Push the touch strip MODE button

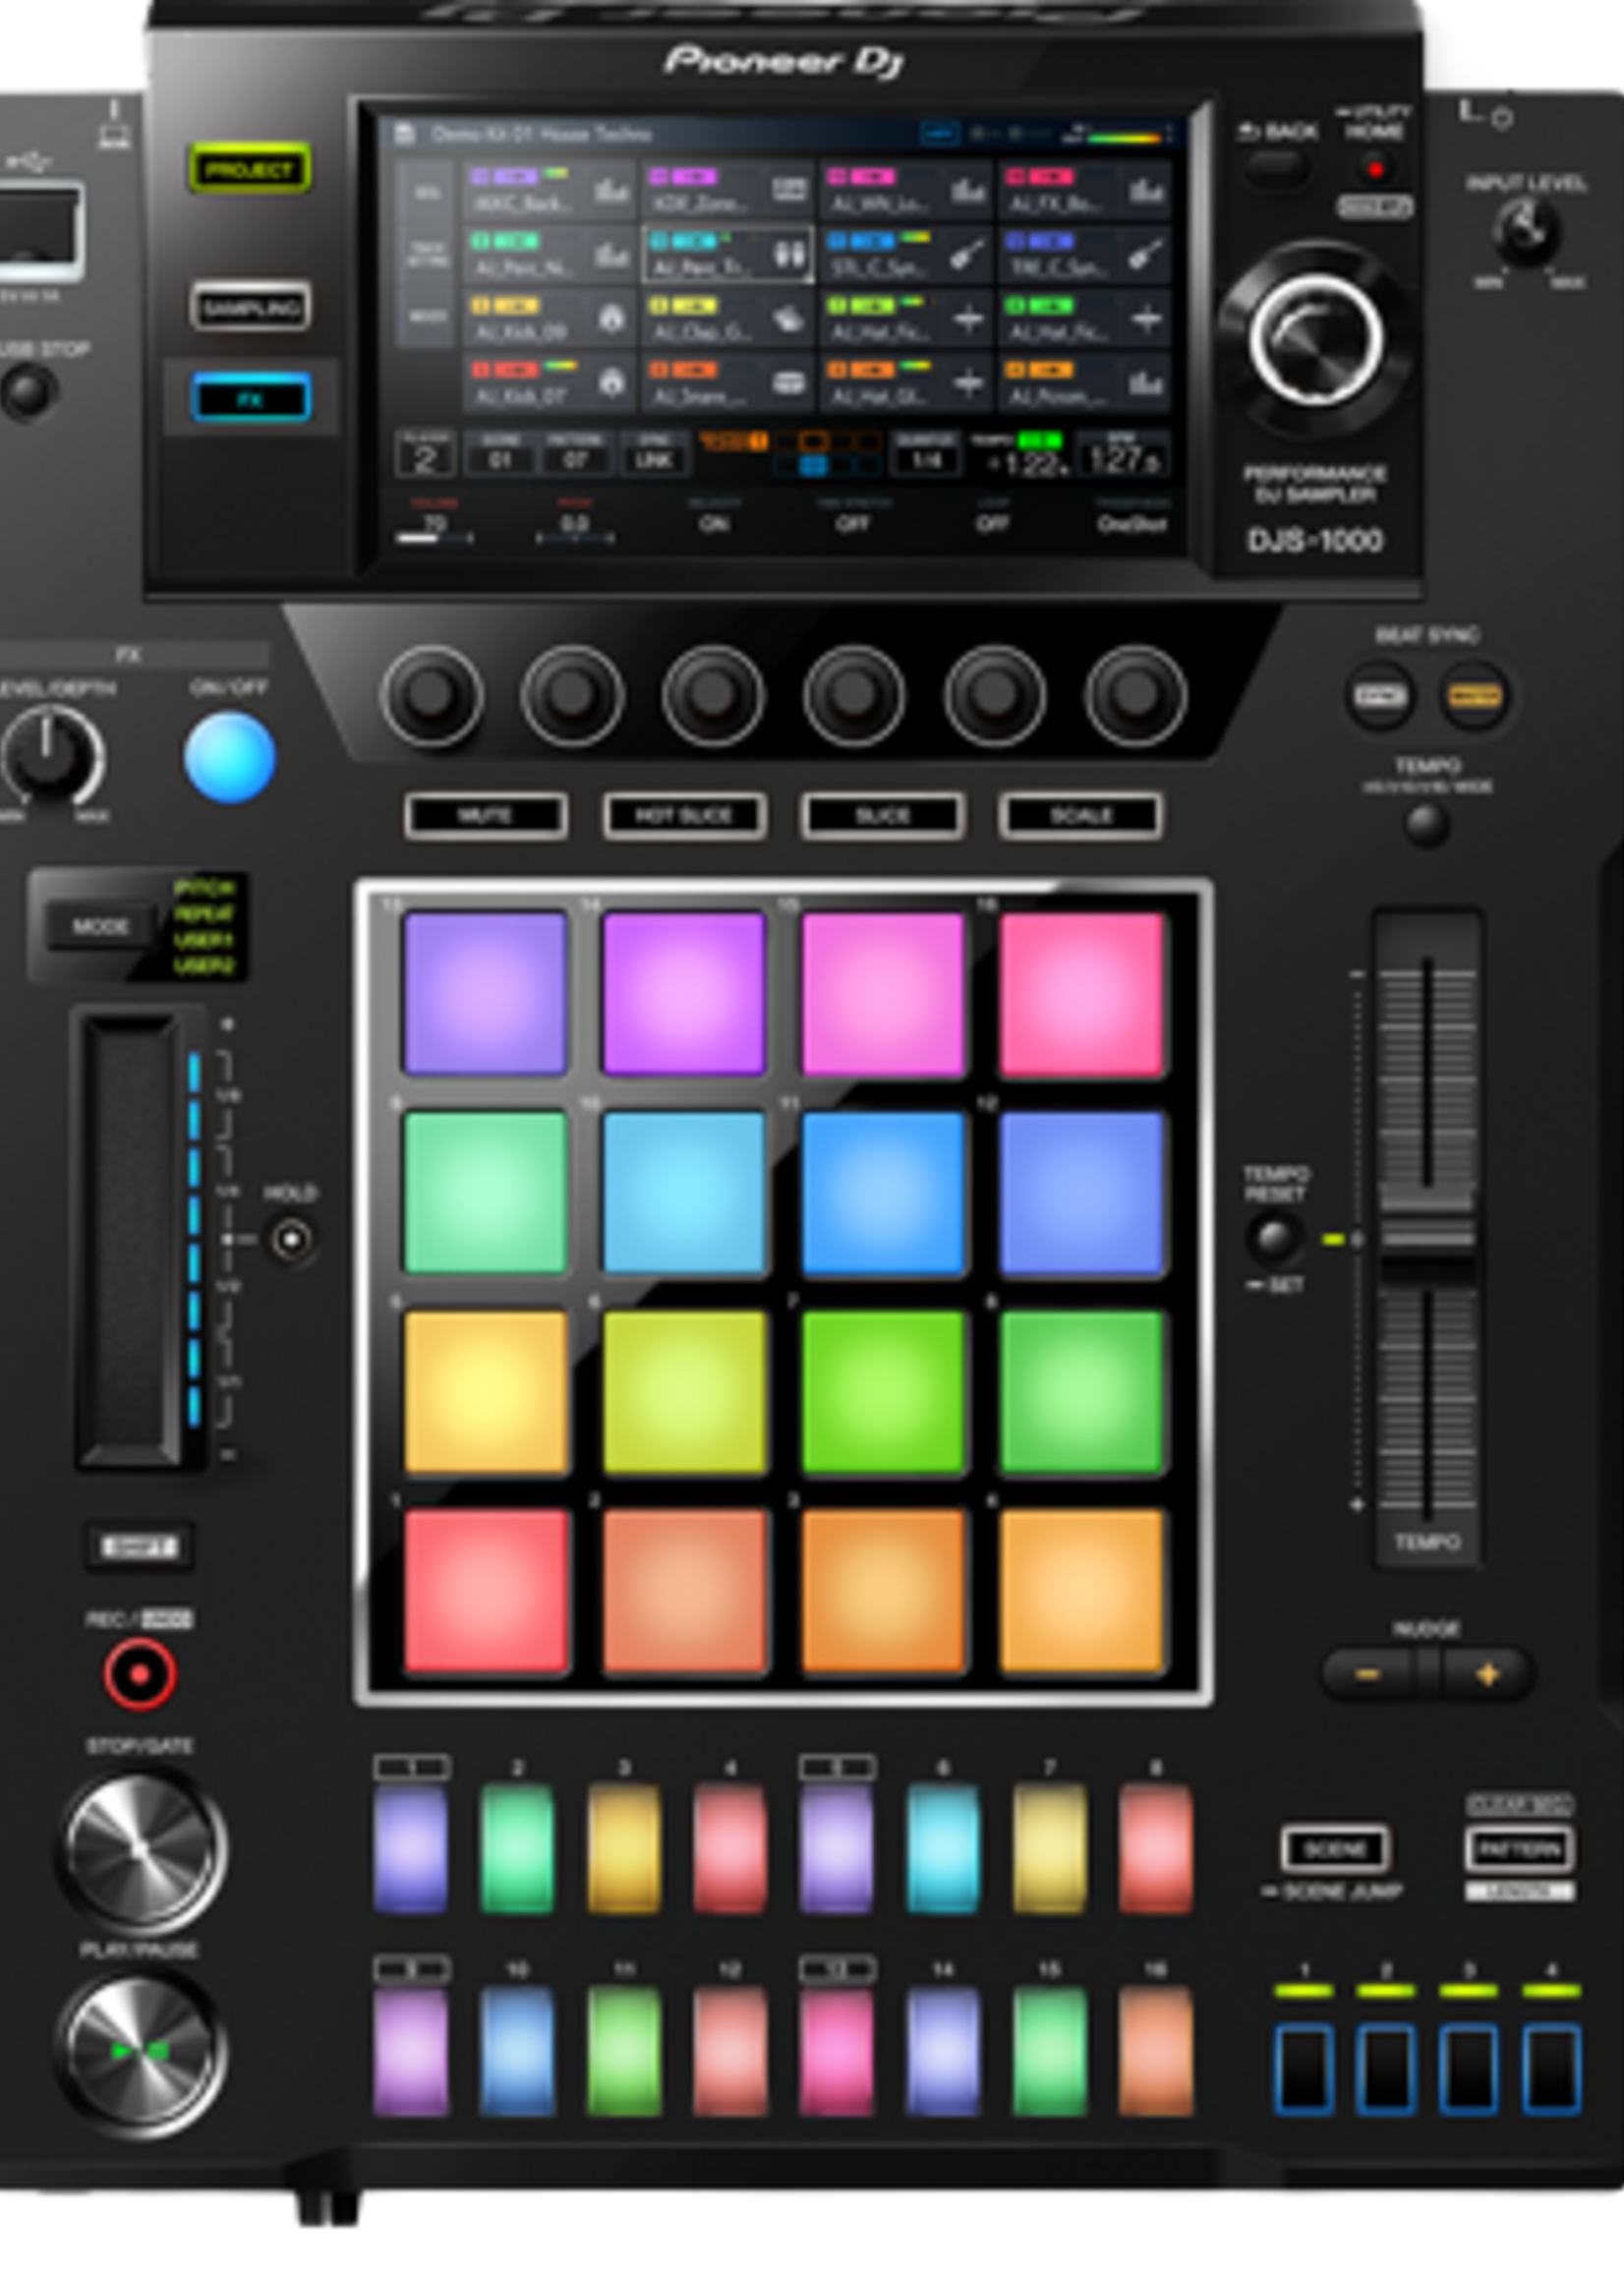click(x=101, y=927)
